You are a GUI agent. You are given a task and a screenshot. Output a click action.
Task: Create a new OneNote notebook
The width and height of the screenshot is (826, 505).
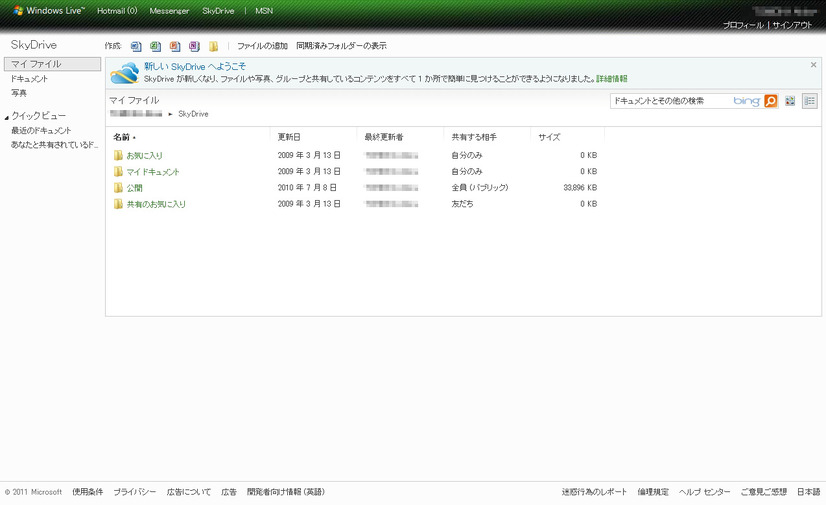[194, 46]
